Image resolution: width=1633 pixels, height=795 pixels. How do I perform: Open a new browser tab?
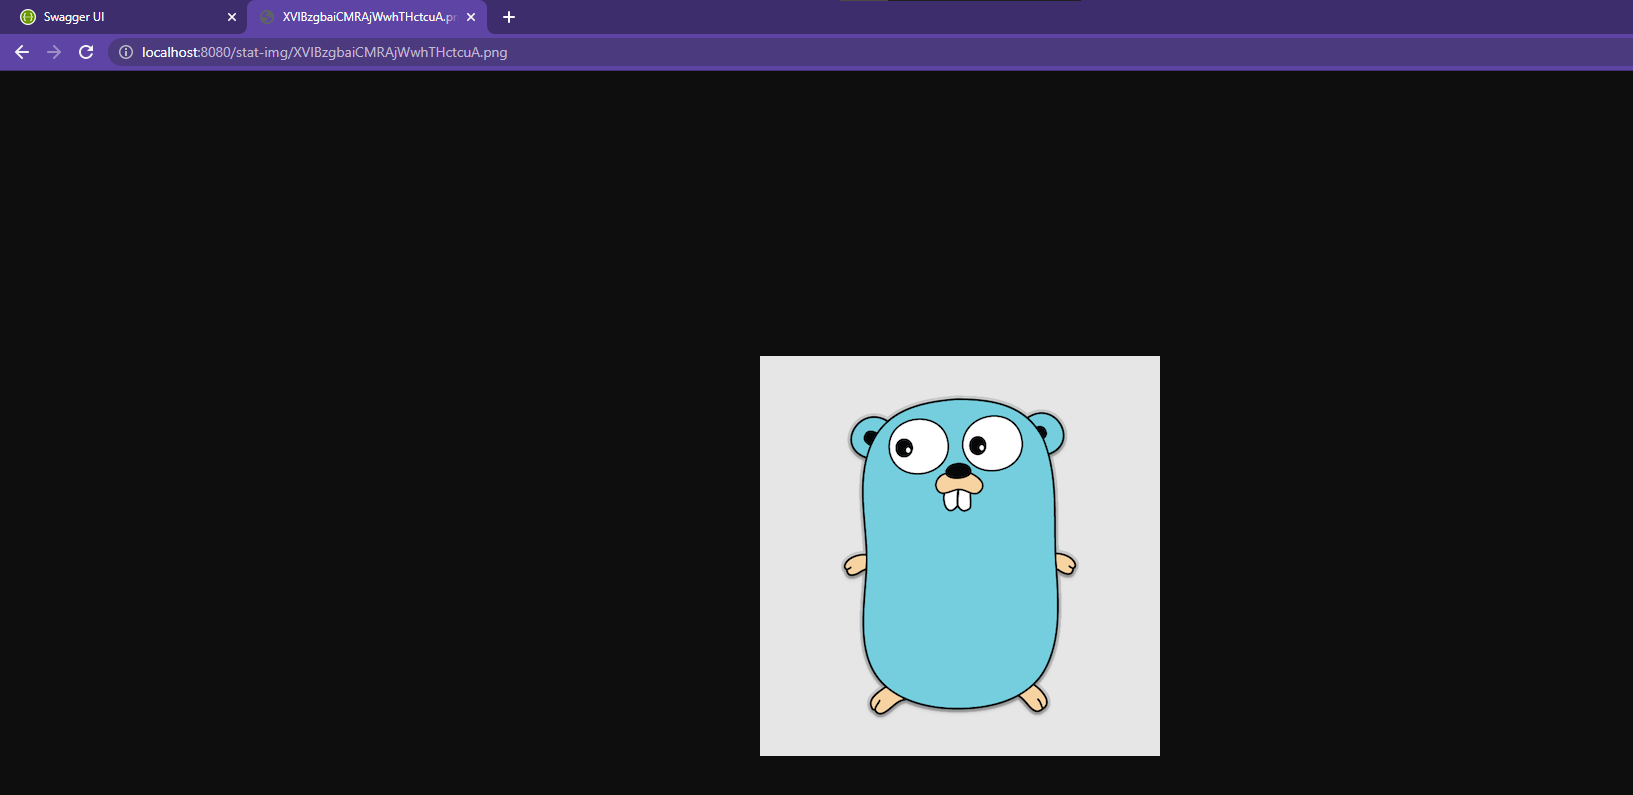point(509,17)
